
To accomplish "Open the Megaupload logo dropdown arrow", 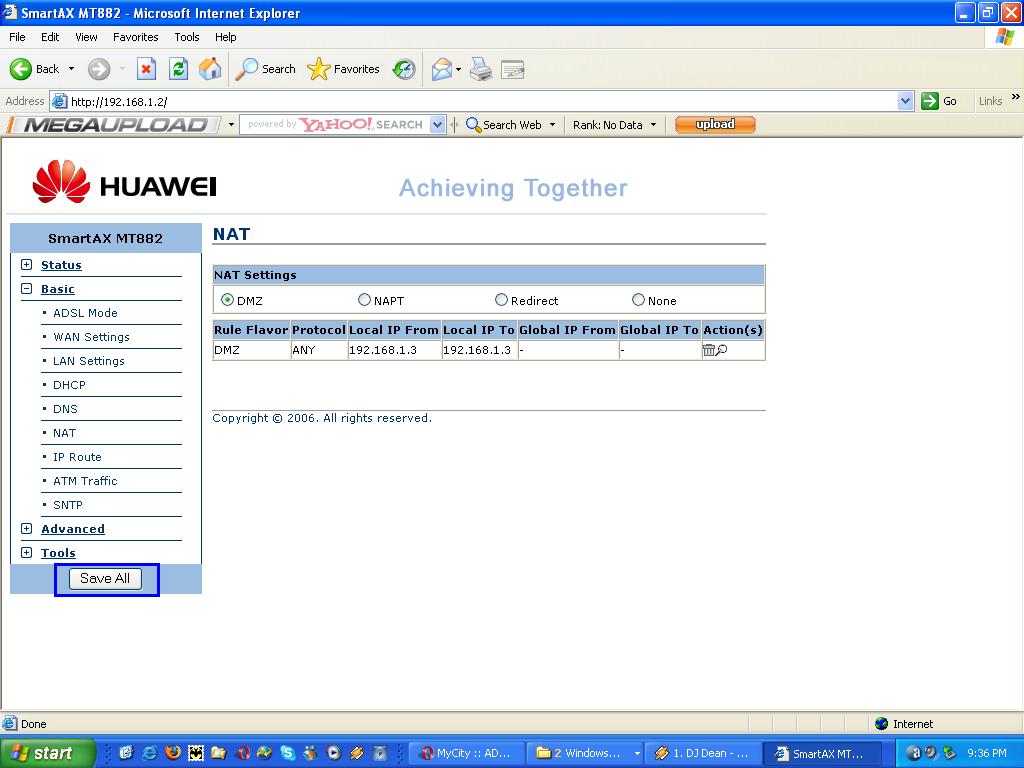I will pos(231,125).
